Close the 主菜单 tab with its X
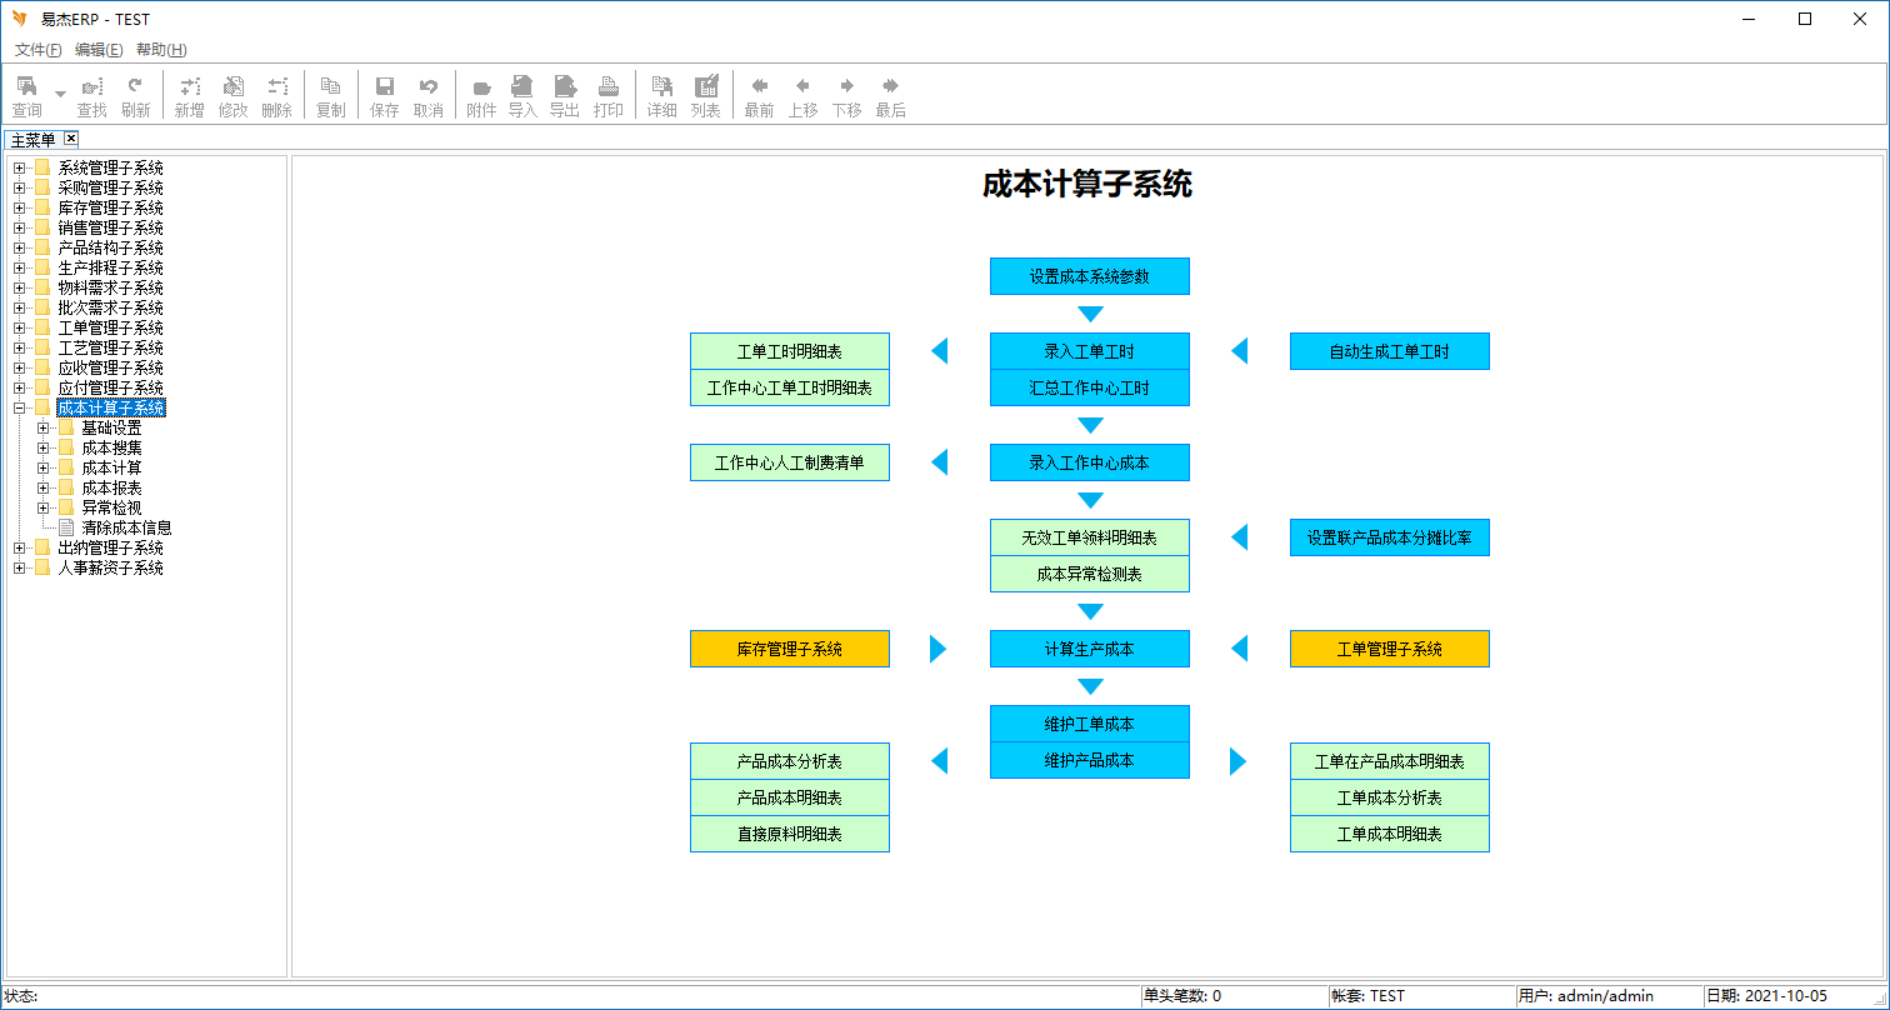The height and width of the screenshot is (1010, 1890). click(71, 139)
